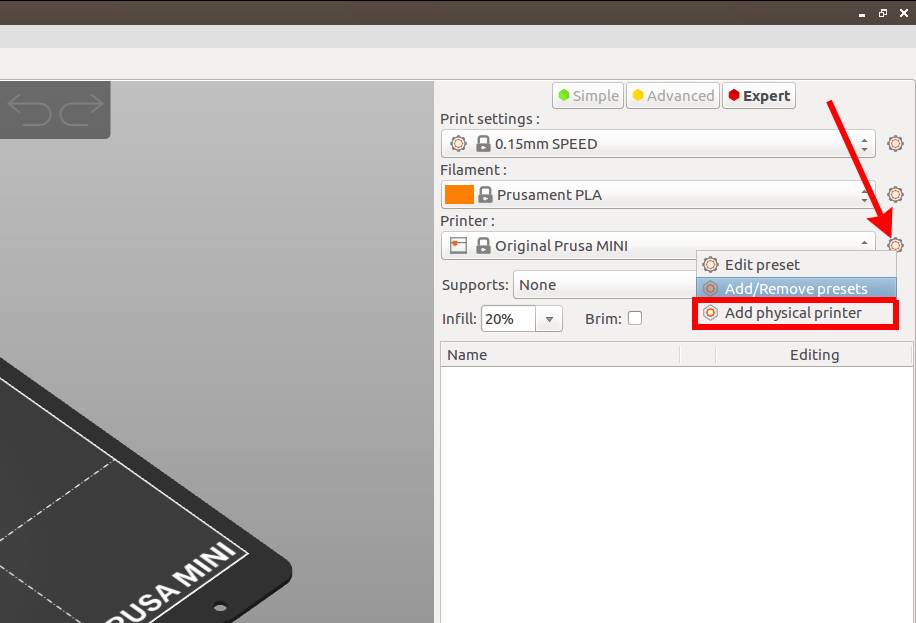Switch to Advanced mode

(673, 95)
